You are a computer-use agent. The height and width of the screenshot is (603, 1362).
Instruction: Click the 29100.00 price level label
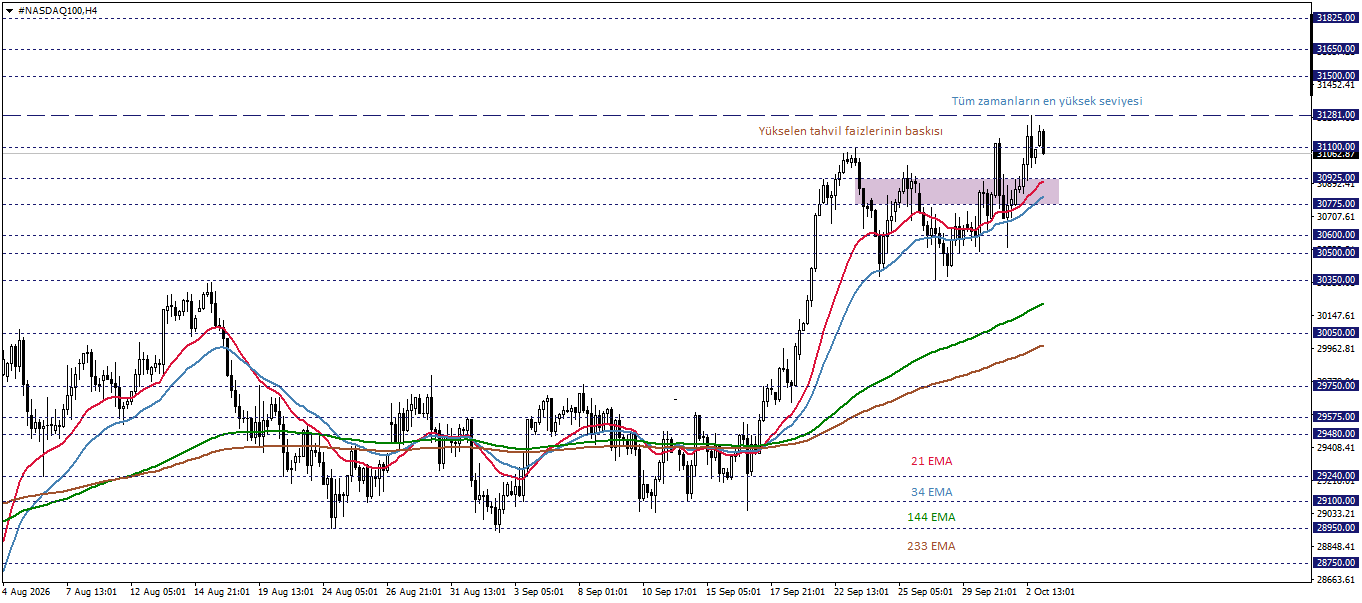(x=1335, y=500)
